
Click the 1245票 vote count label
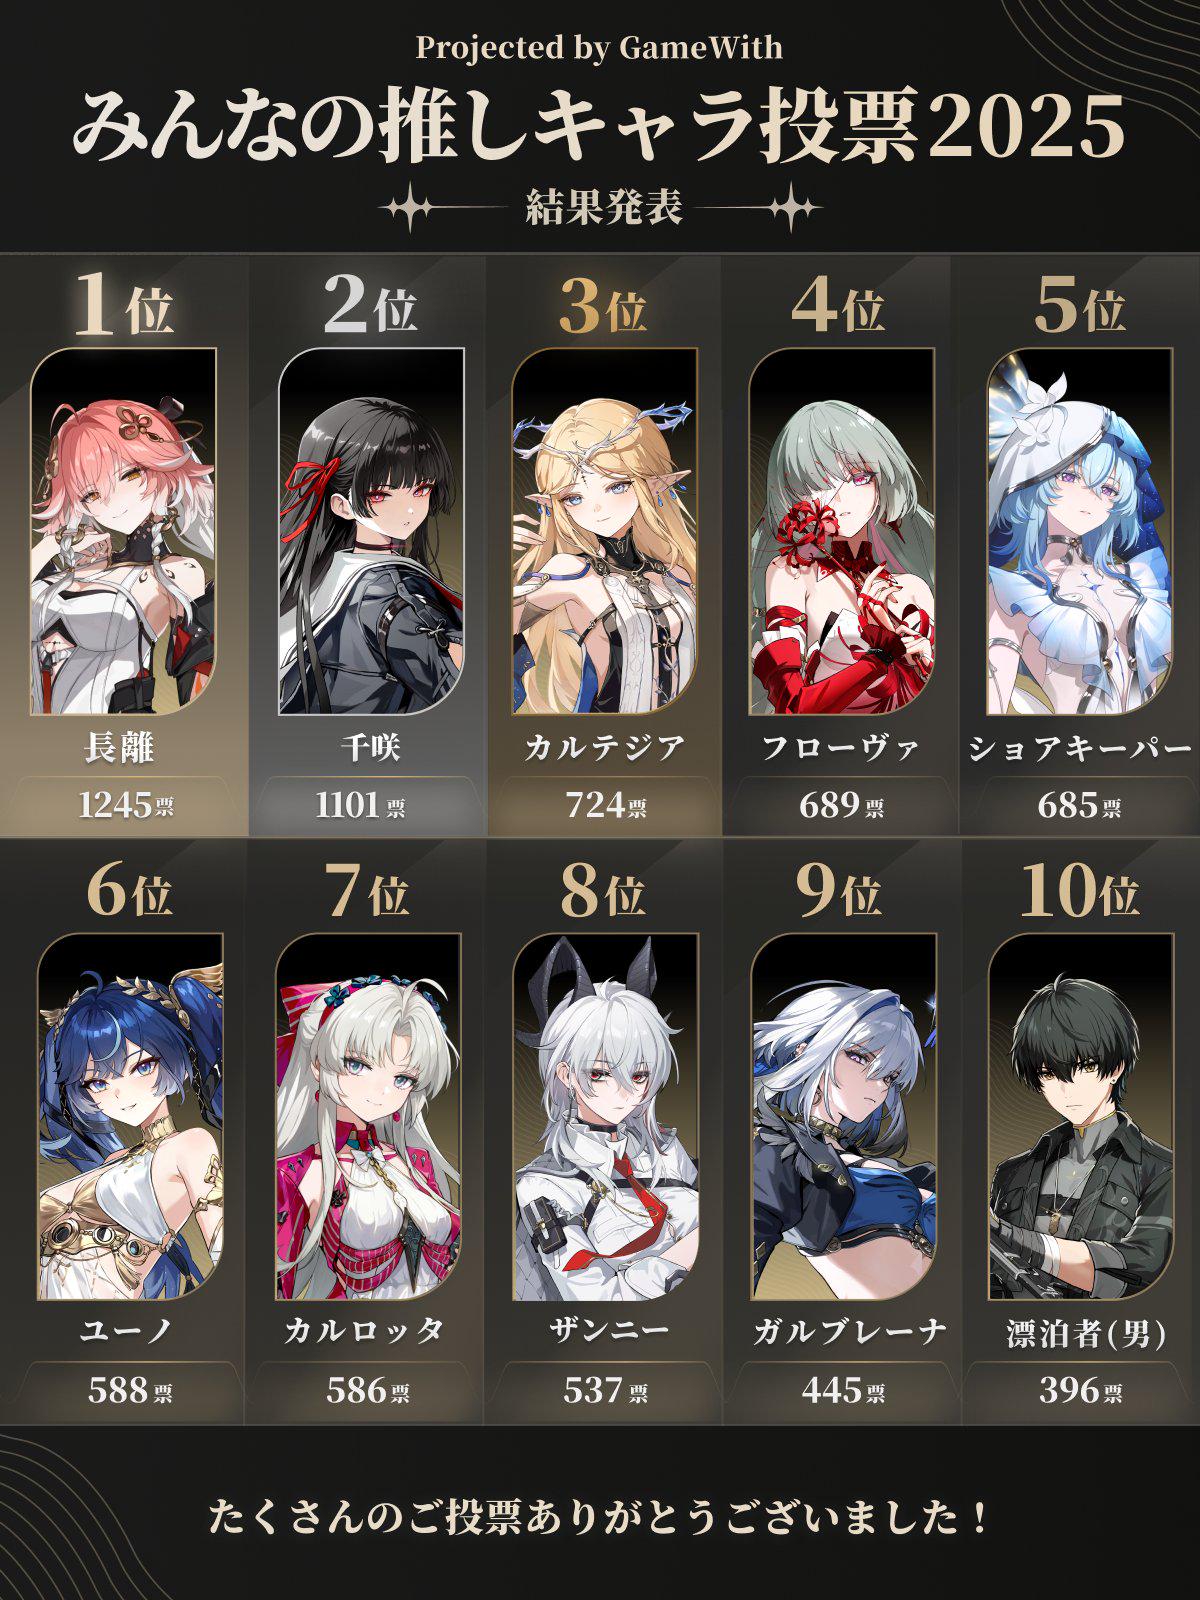click(125, 804)
